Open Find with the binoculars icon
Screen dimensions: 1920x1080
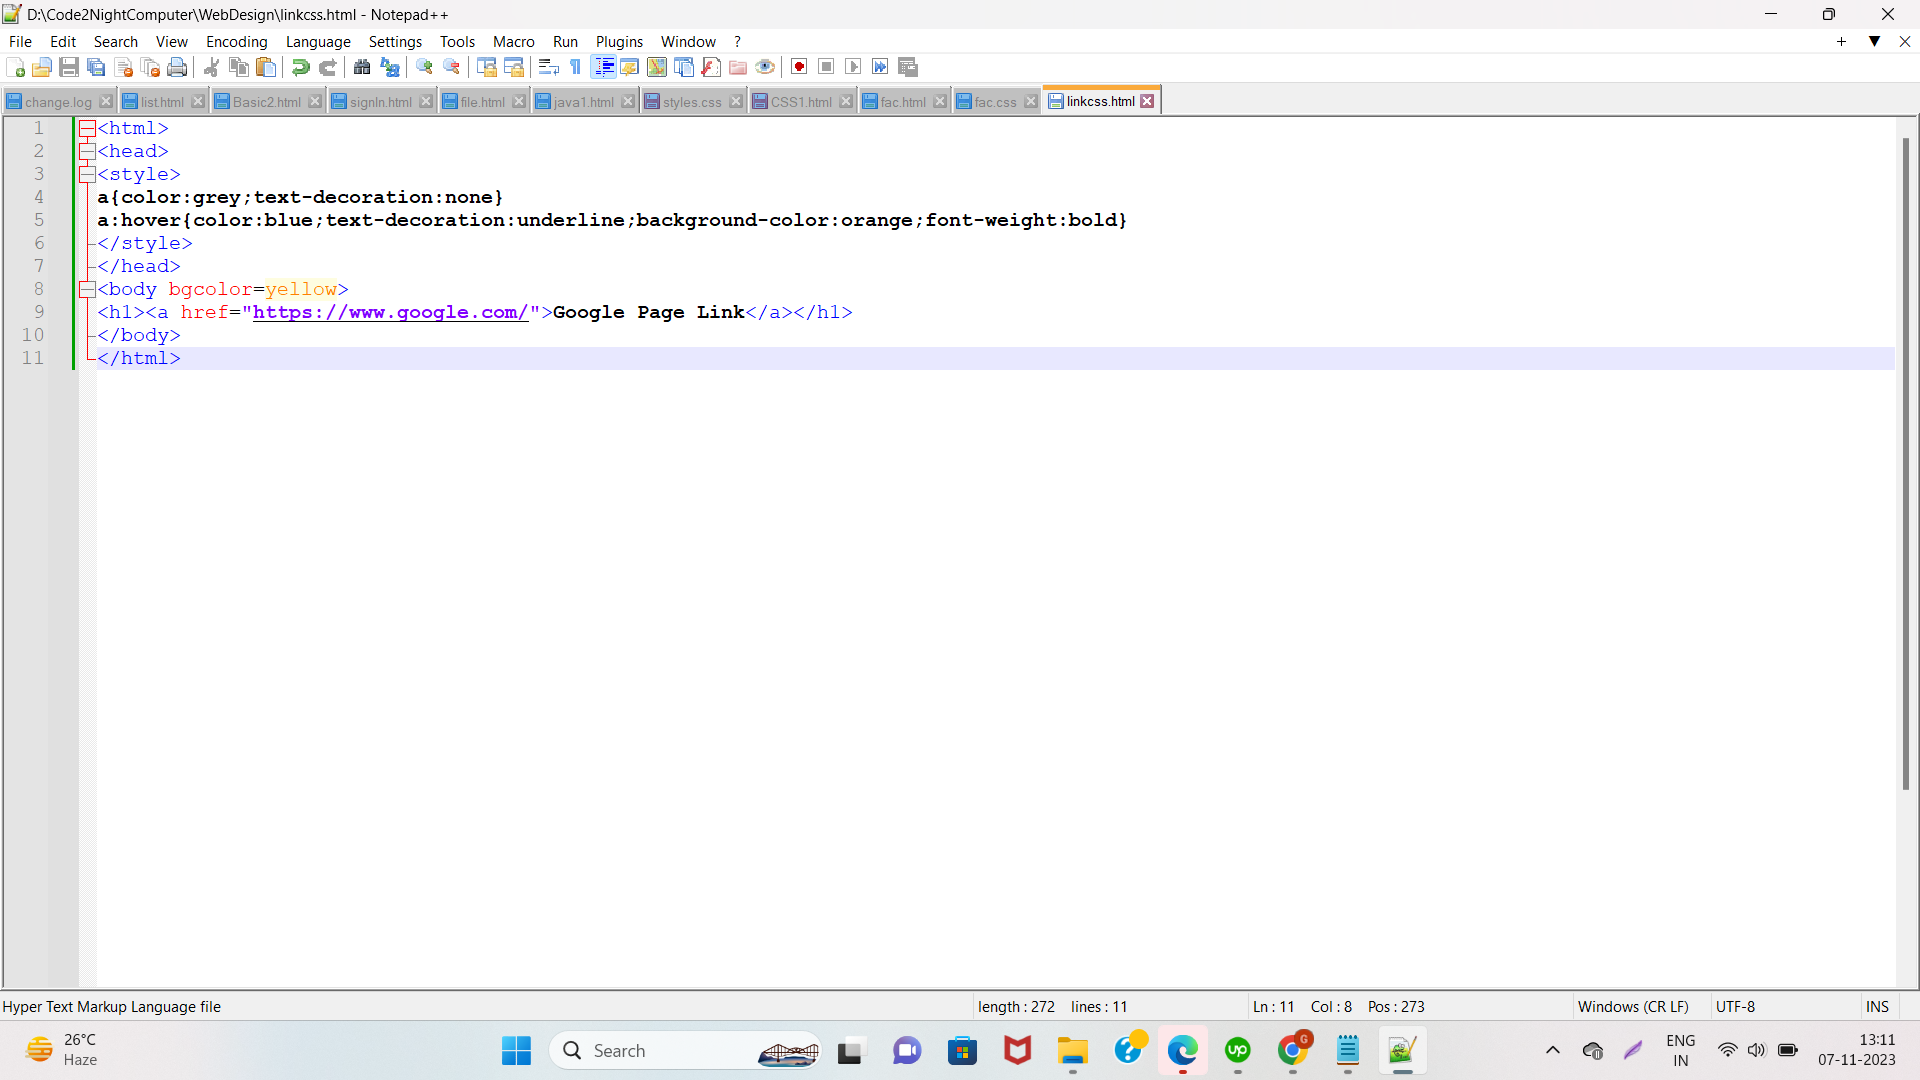pos(362,67)
